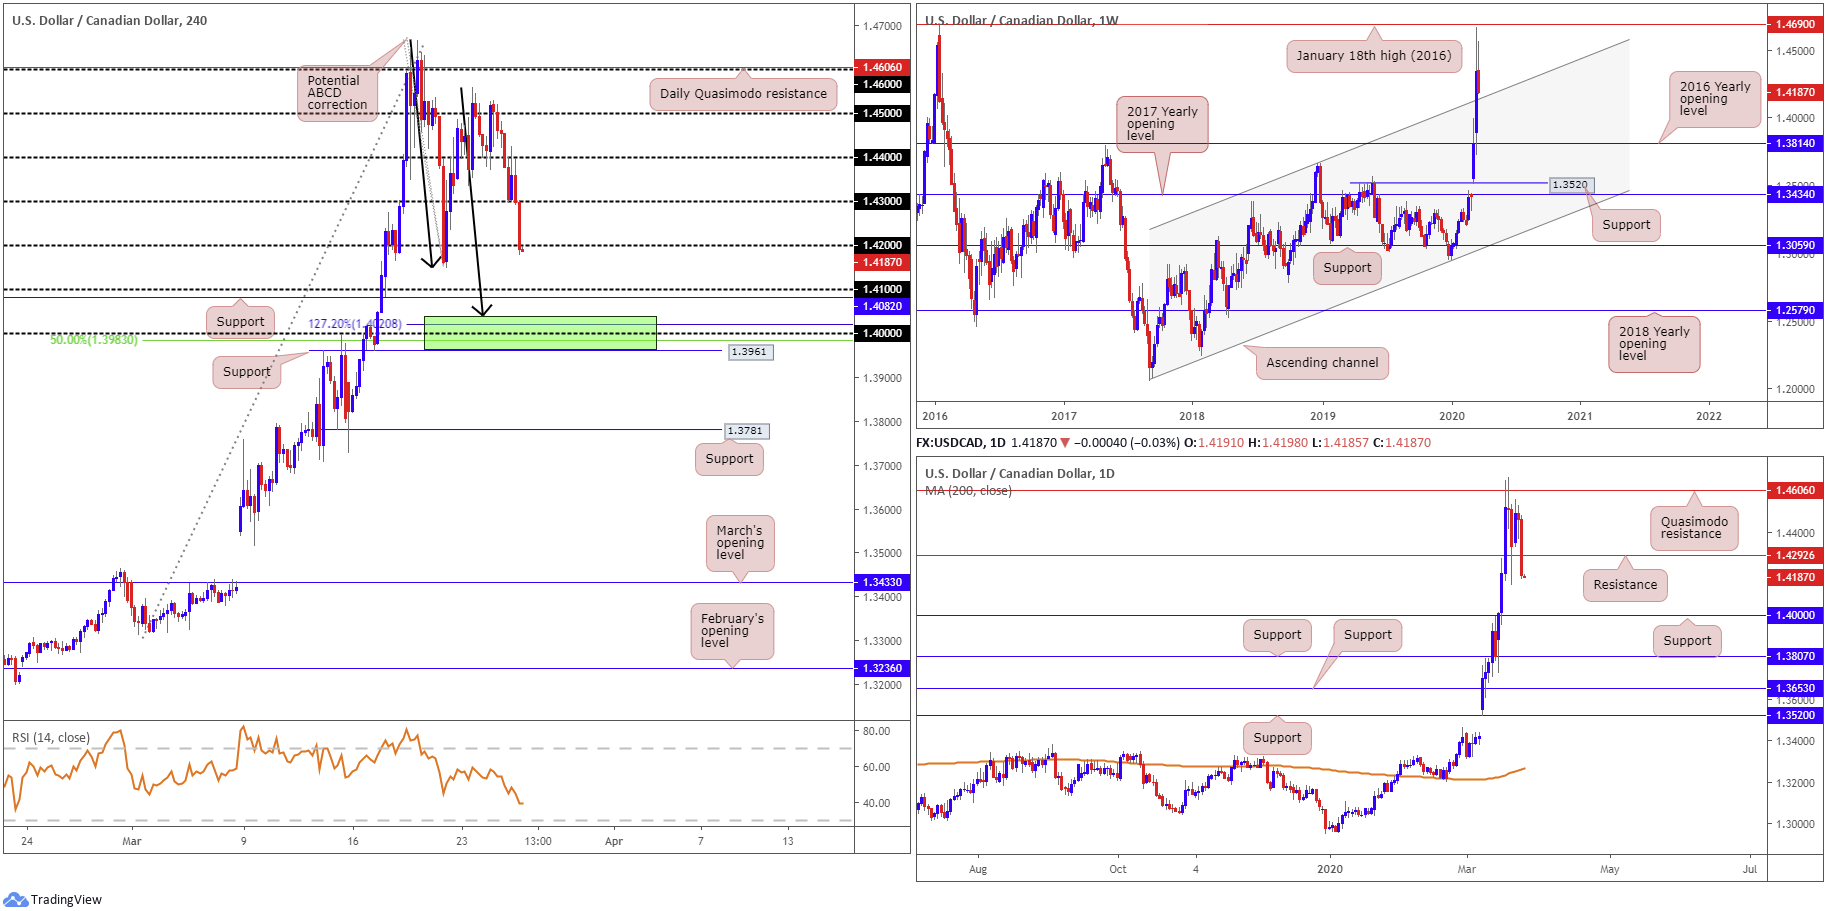Click the 1.35200 daily price label

pos(1795,716)
